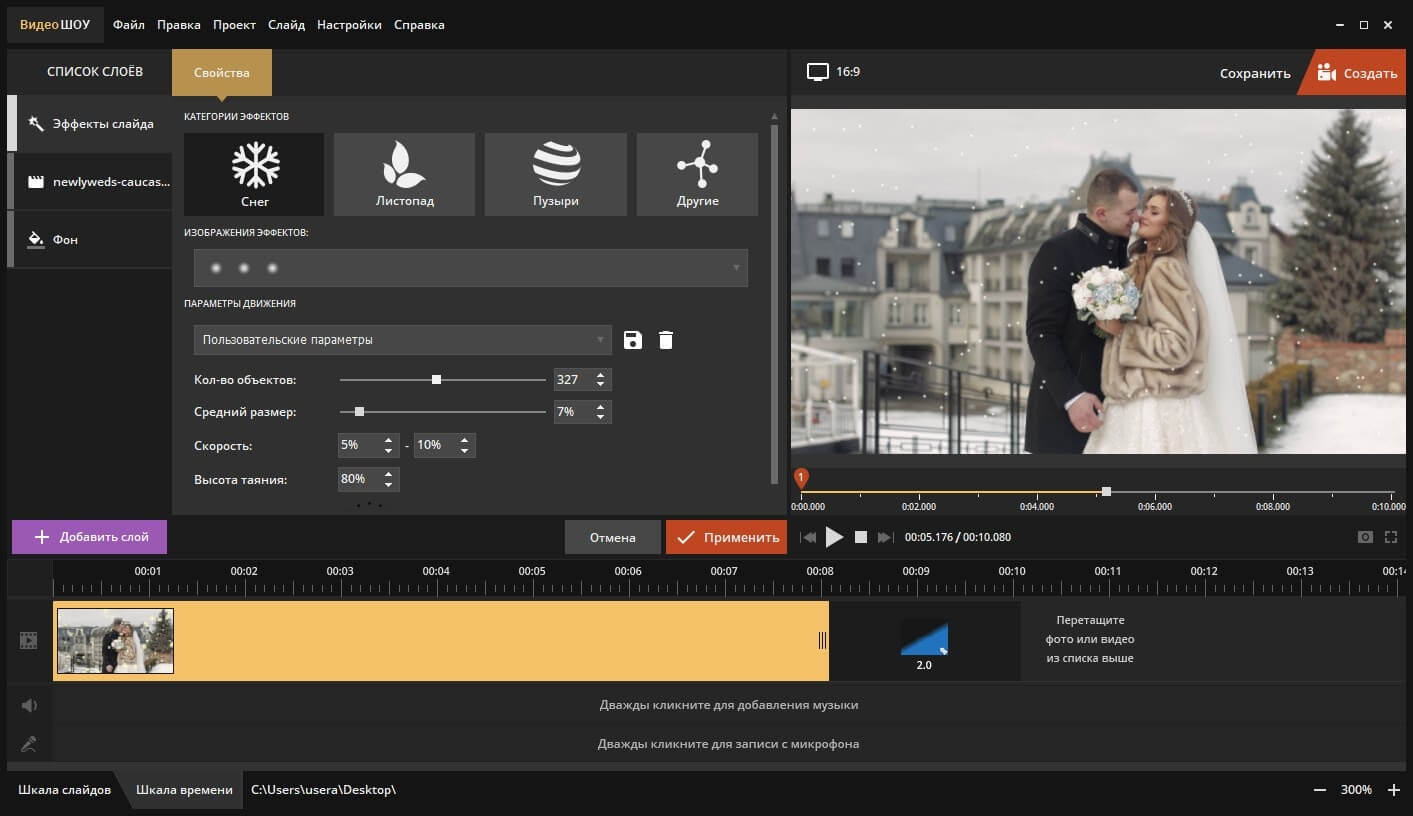Save motion preset with floppy disk icon
Image resolution: width=1413 pixels, height=816 pixels.
pos(632,340)
